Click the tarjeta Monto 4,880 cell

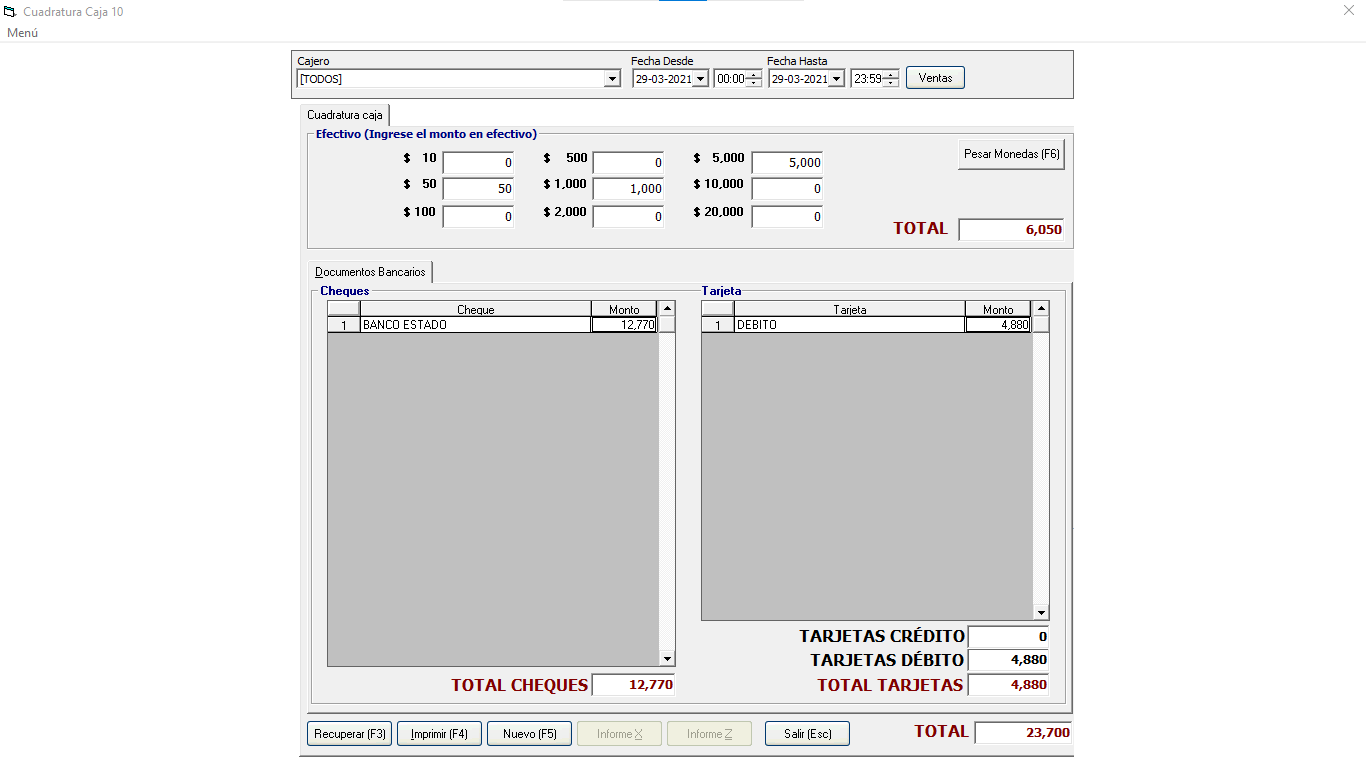click(998, 325)
